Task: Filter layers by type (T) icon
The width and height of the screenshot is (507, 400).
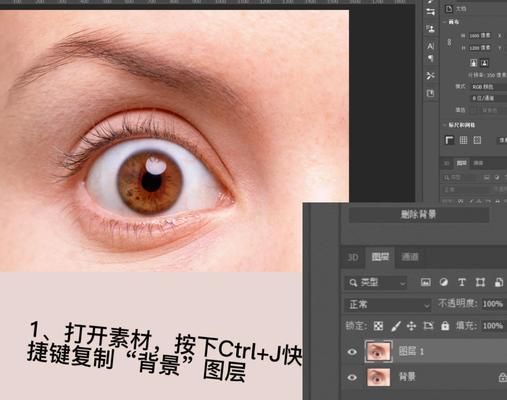Action: (x=462, y=283)
